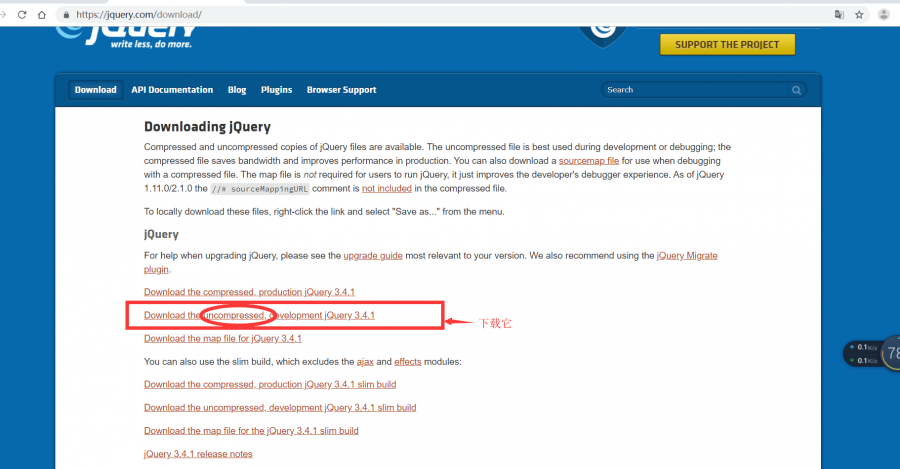900x469 pixels.
Task: Download uncompressed development 3.4.1 slim build
Action: tap(280, 408)
